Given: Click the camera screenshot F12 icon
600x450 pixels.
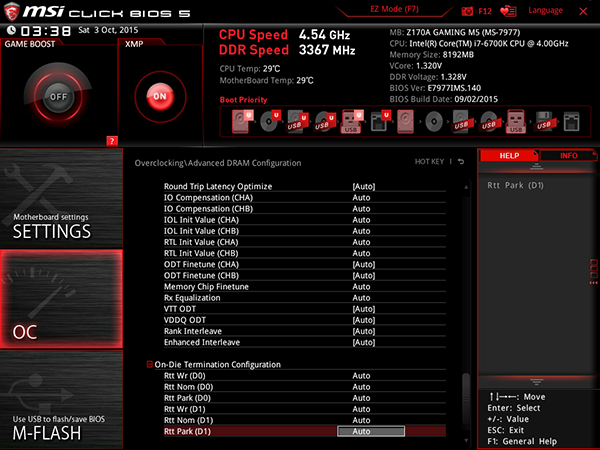Looking at the screenshot, I should pyautogui.click(x=467, y=11).
